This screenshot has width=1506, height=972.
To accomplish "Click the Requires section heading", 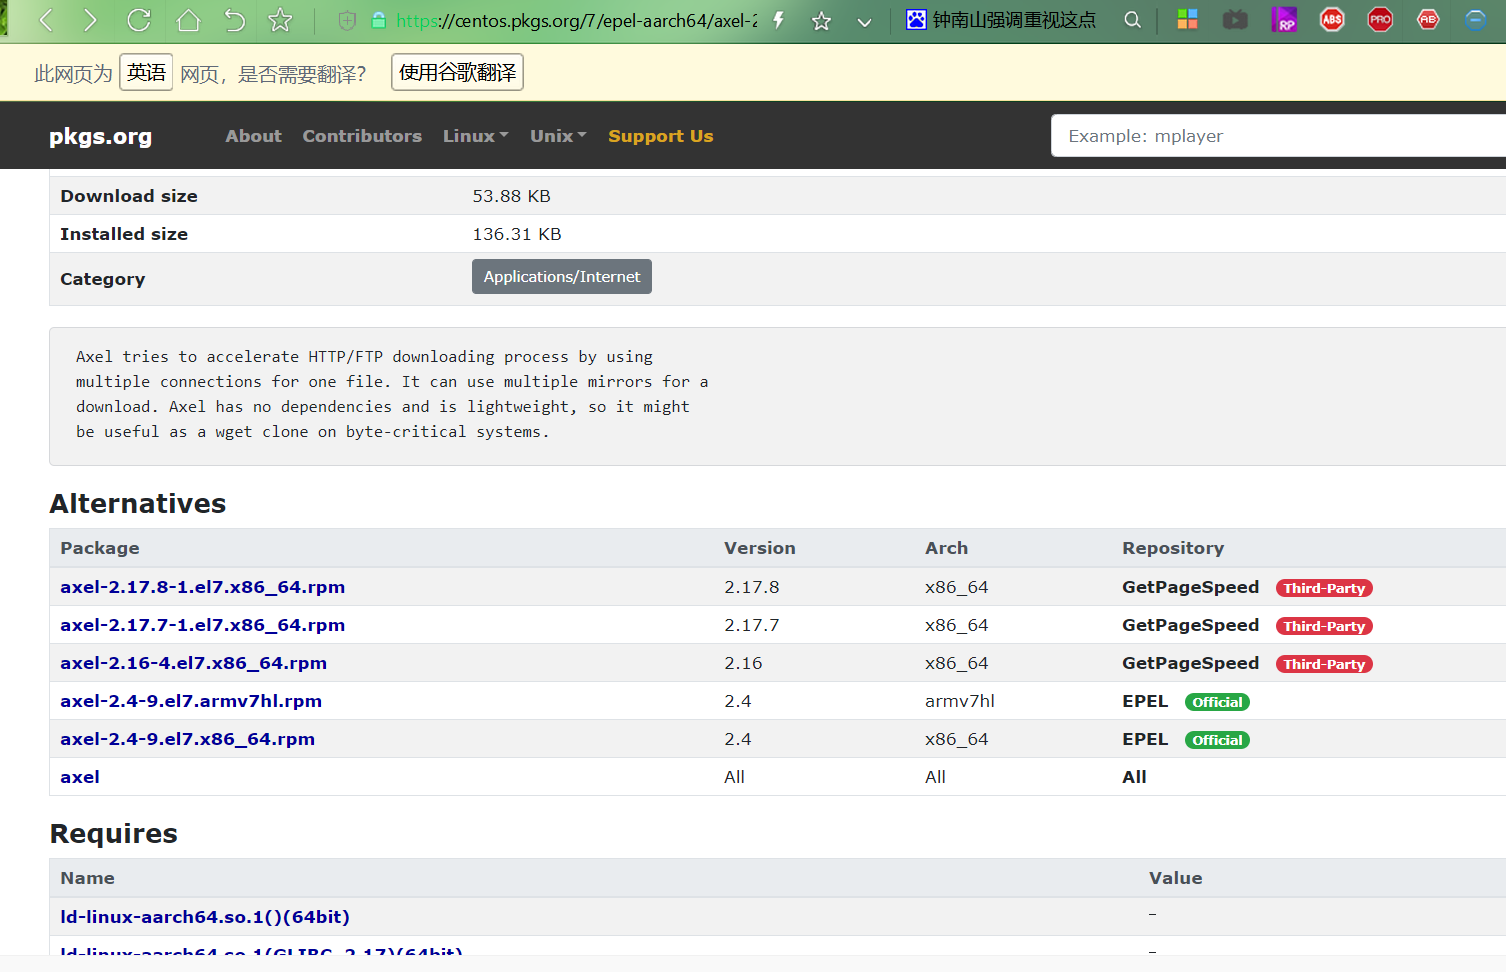I will 113,833.
